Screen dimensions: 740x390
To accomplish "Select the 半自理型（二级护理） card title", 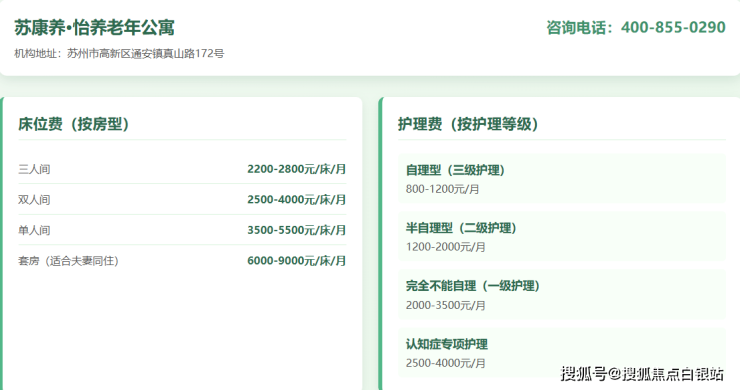I will 462,228.
